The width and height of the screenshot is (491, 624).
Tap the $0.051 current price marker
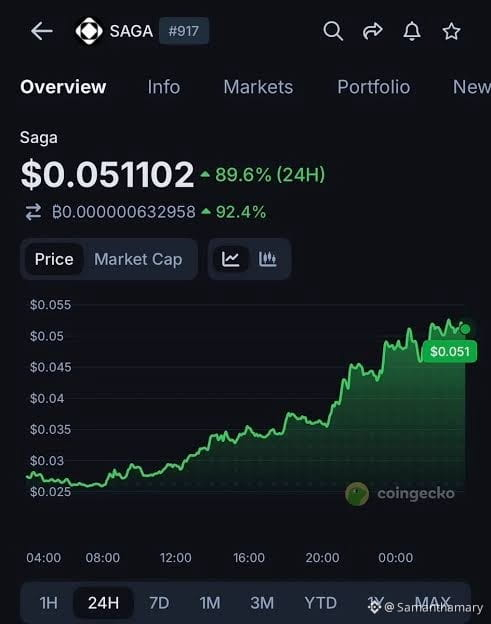pyautogui.click(x=450, y=351)
